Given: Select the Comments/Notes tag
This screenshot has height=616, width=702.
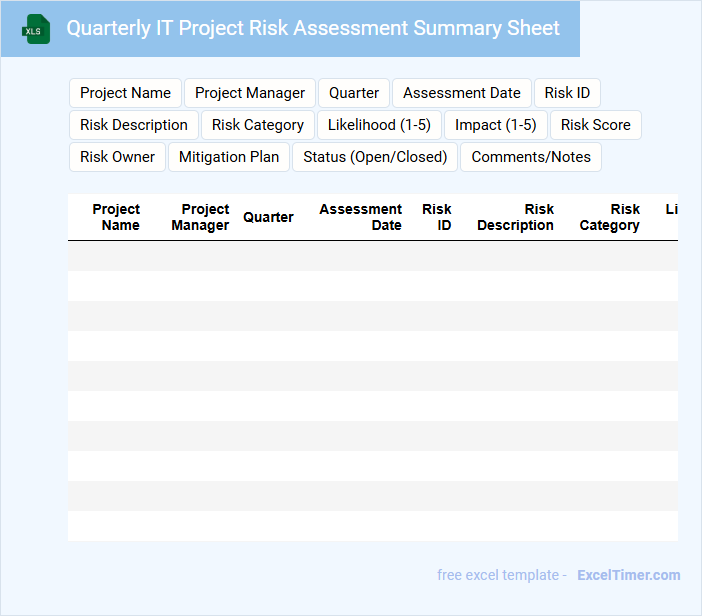Looking at the screenshot, I should [531, 157].
